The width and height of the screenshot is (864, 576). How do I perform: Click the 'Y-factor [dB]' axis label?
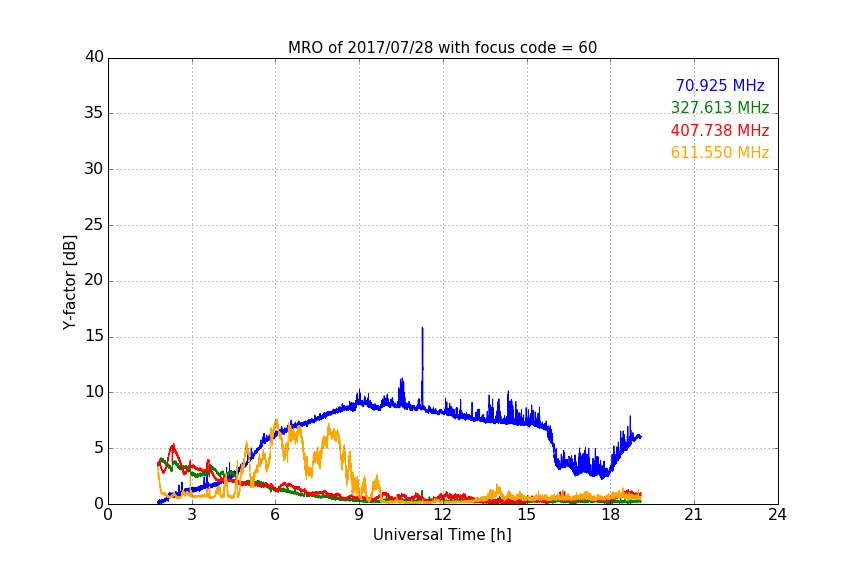pyautogui.click(x=69, y=282)
